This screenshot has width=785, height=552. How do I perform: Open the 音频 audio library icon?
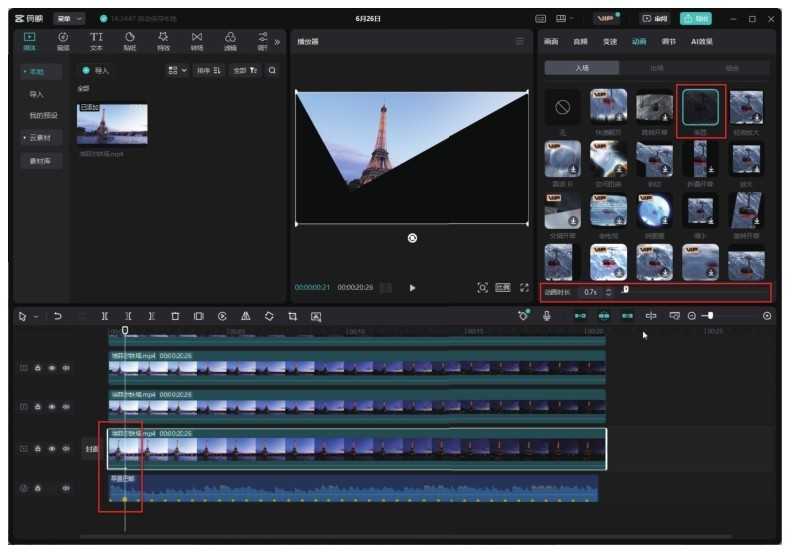63,41
